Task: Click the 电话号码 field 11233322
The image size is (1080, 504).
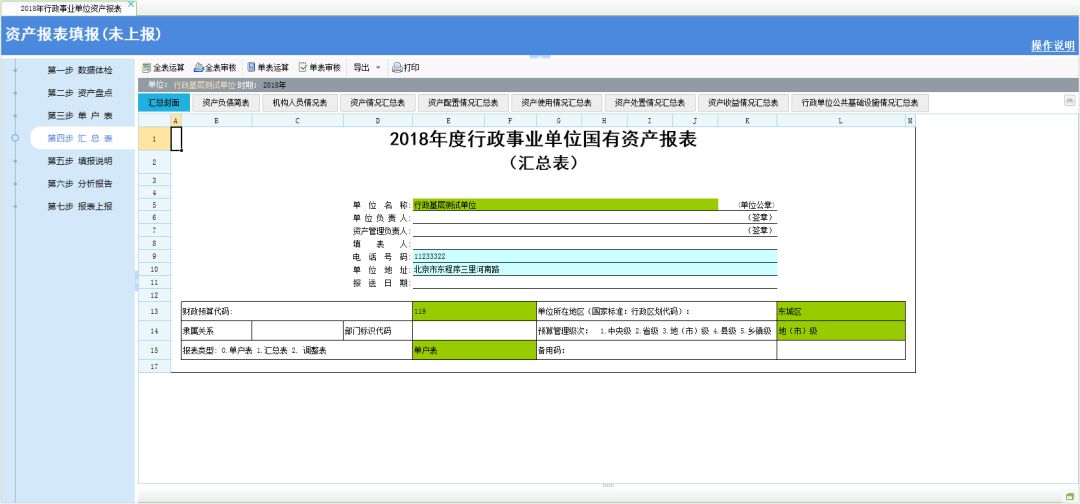Action: [594, 256]
